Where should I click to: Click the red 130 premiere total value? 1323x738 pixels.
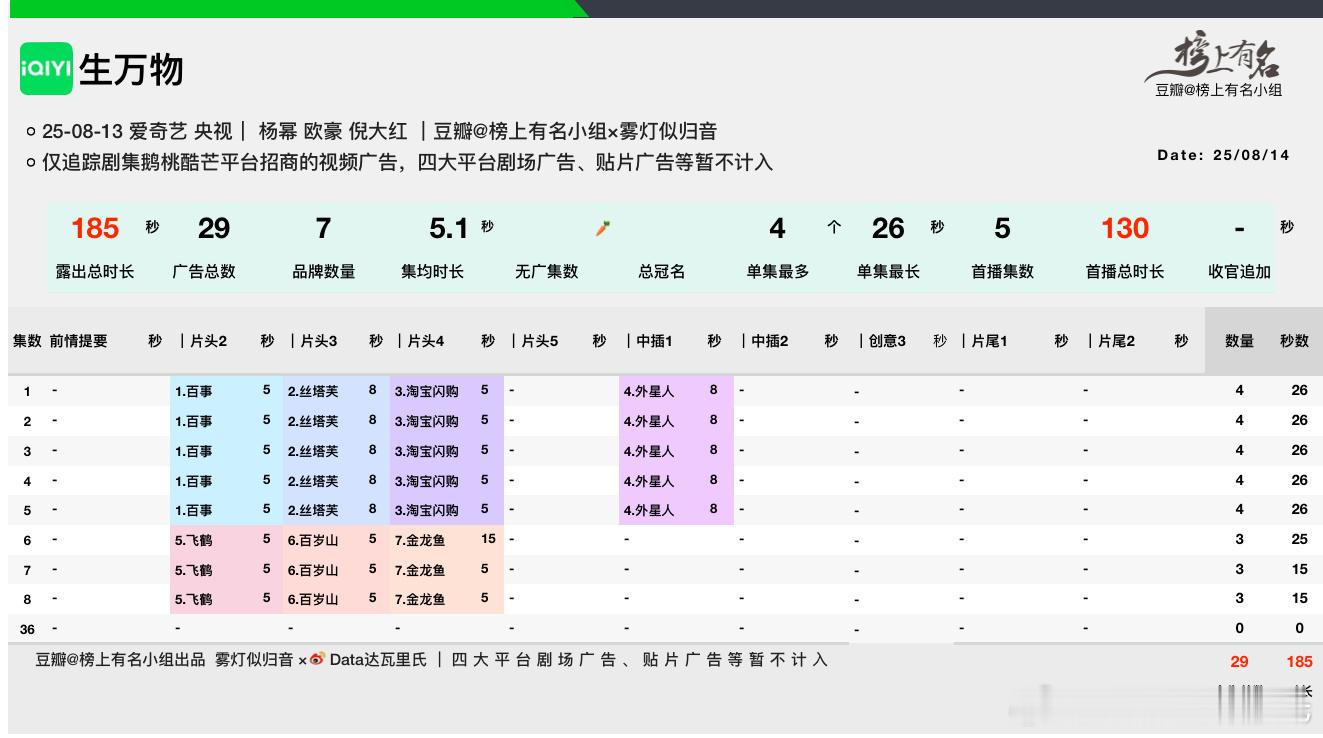(x=1125, y=229)
